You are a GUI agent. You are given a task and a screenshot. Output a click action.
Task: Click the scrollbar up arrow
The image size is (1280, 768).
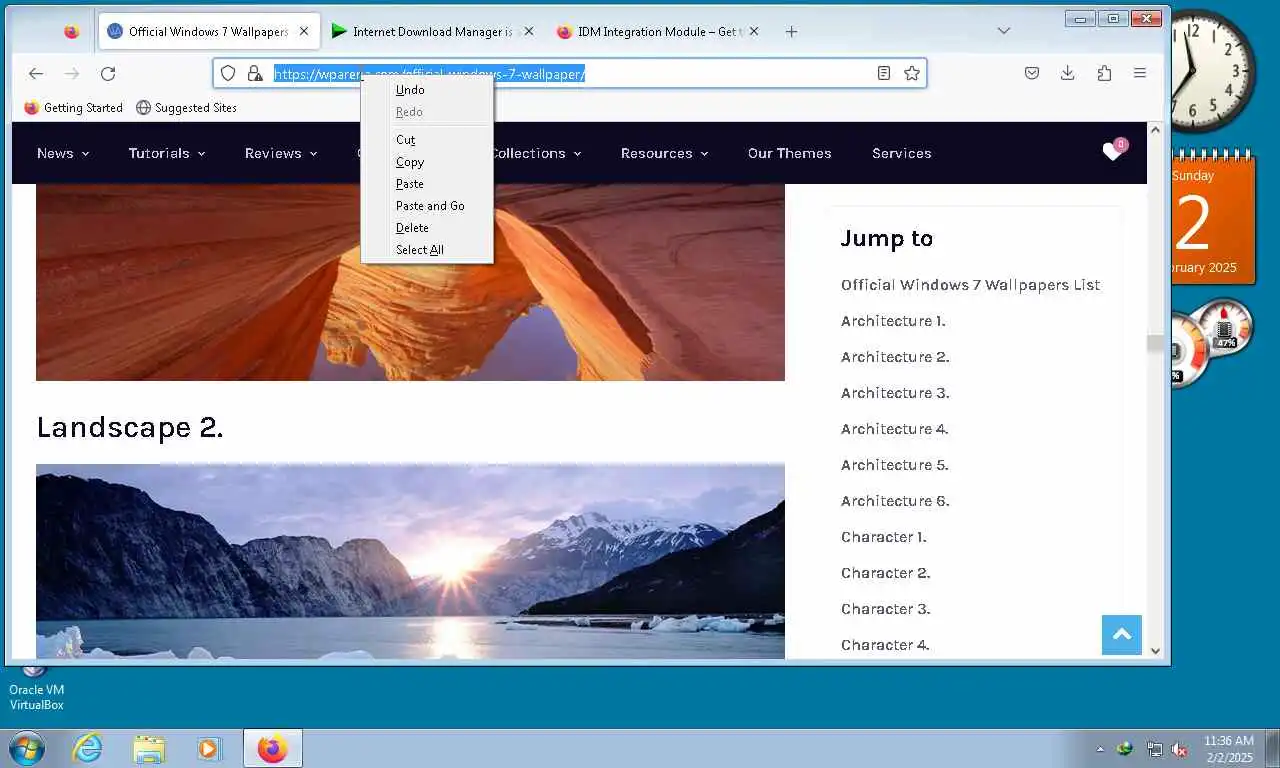[x=1155, y=130]
